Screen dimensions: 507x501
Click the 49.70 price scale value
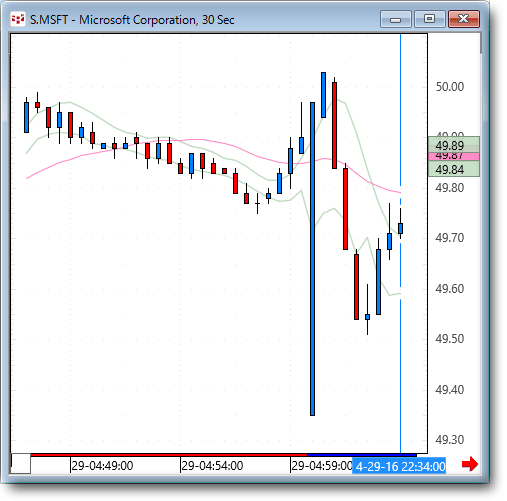click(x=450, y=238)
